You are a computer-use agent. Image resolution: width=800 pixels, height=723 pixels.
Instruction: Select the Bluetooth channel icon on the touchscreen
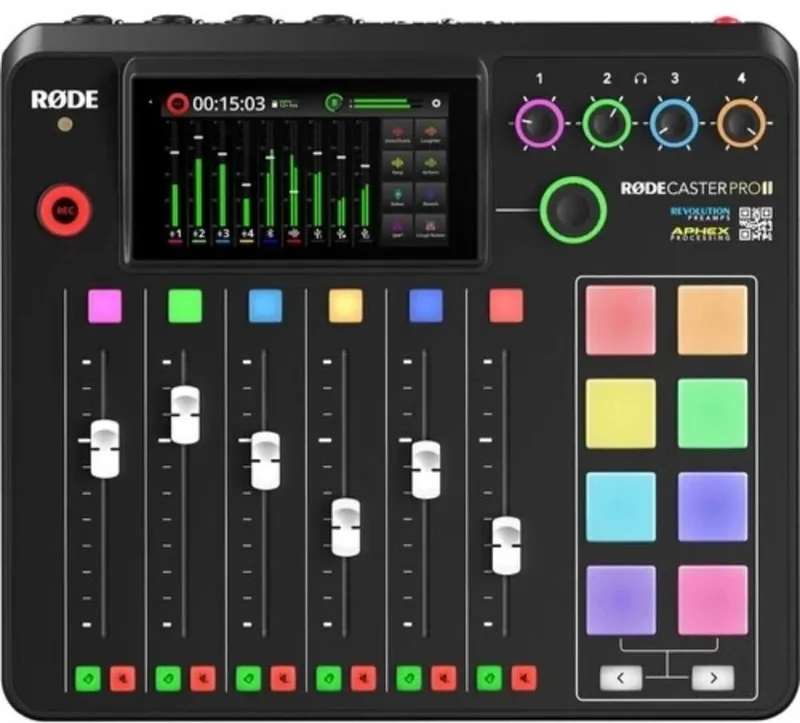click(270, 234)
